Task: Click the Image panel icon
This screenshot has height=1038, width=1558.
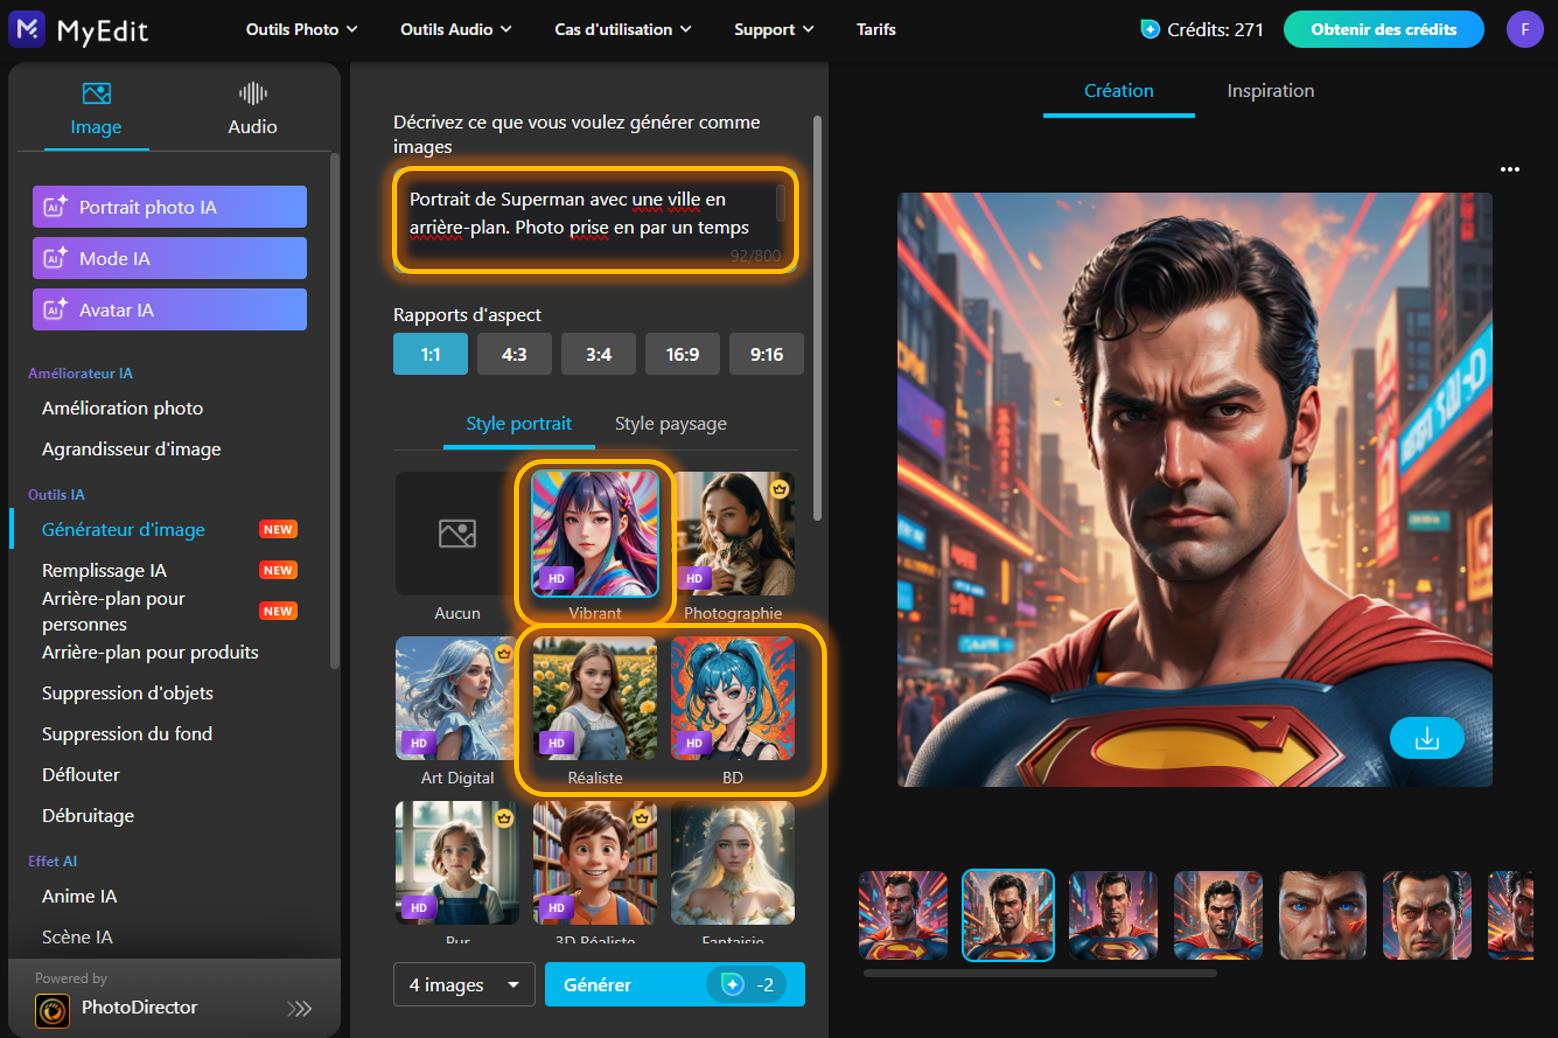Action: 97,94
